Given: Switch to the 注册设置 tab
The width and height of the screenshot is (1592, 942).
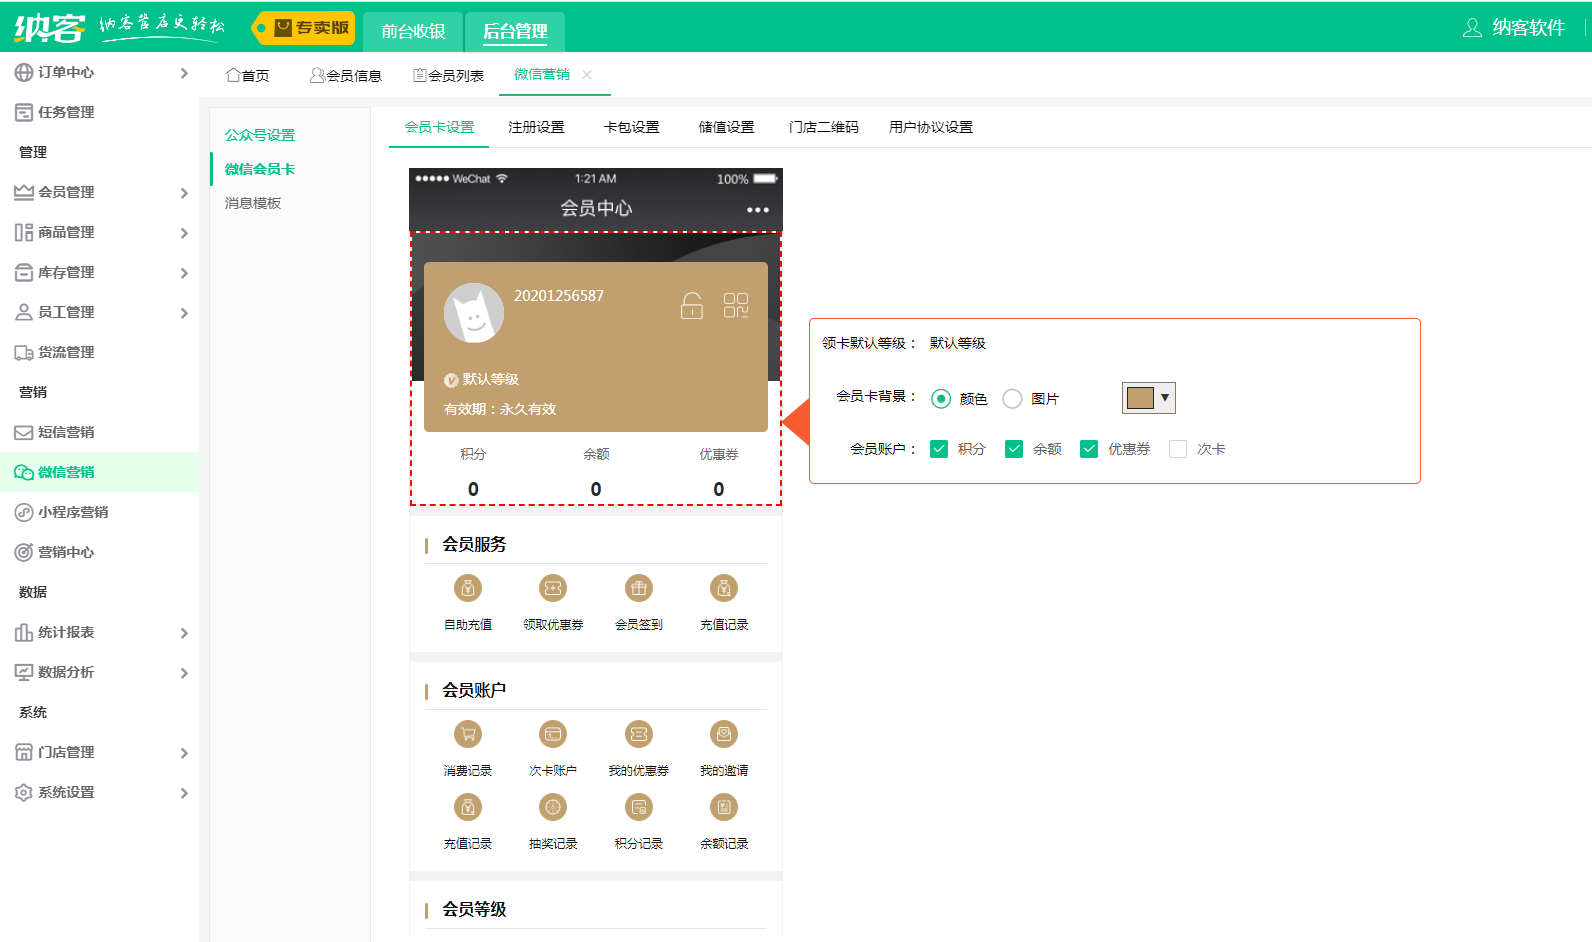Looking at the screenshot, I should click(x=536, y=127).
